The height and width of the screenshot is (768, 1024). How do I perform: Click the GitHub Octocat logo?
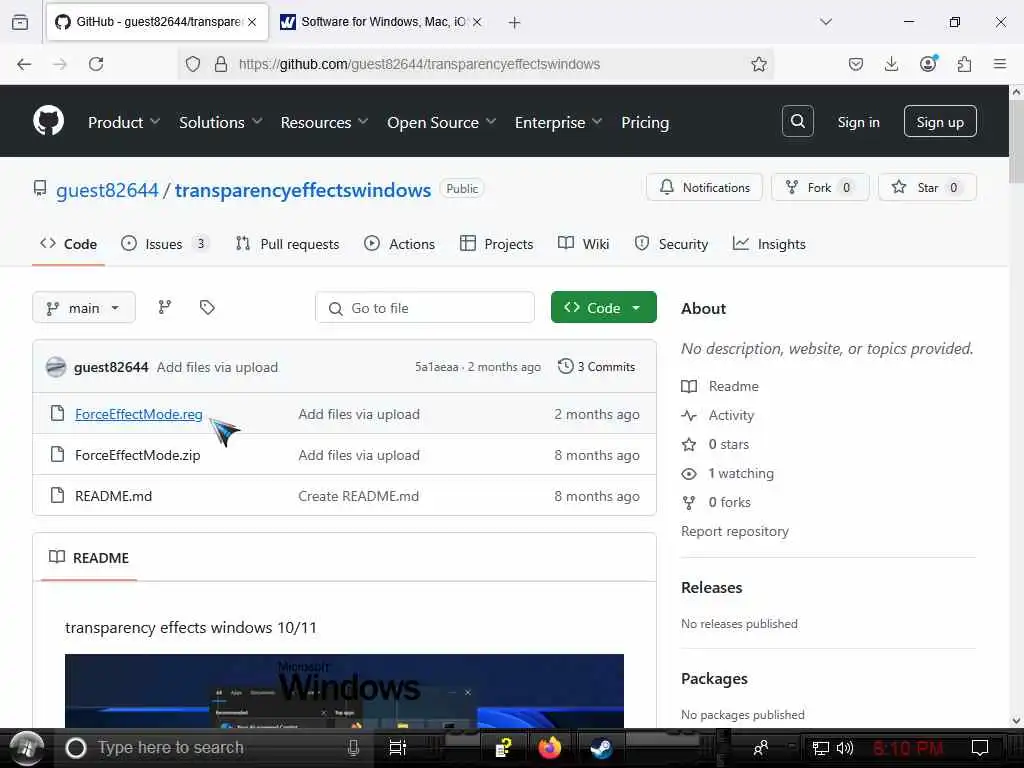[x=48, y=121]
